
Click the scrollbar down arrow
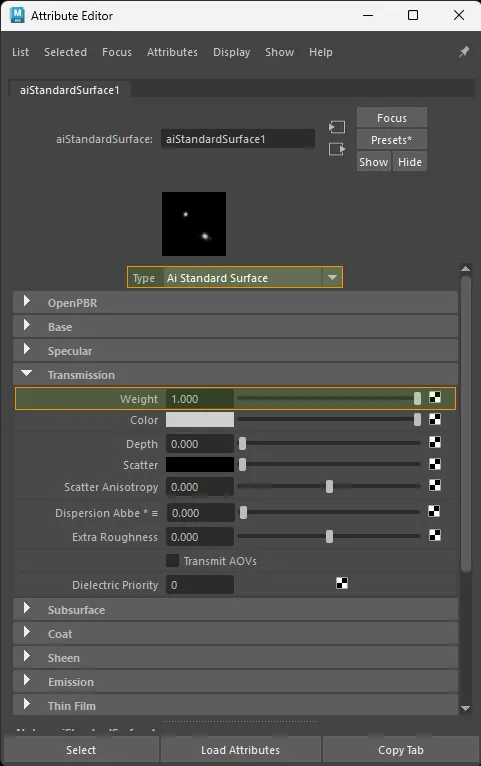(x=465, y=708)
